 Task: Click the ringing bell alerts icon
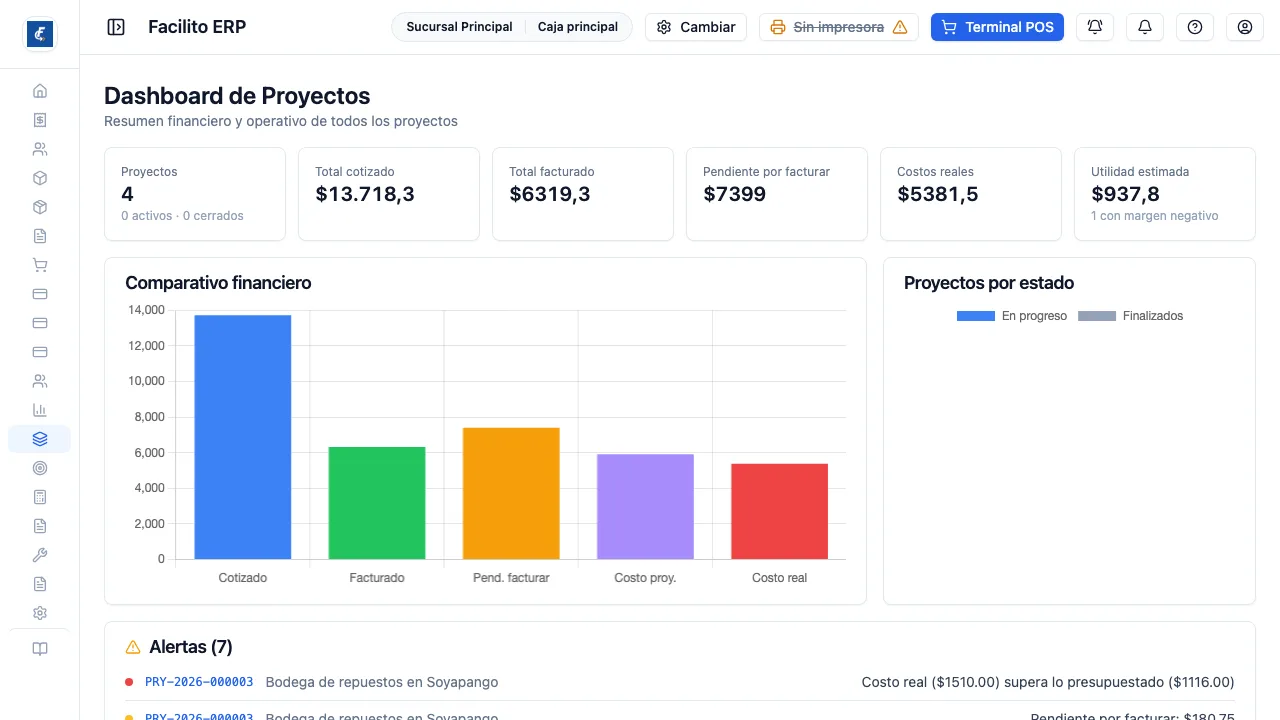tap(1095, 27)
